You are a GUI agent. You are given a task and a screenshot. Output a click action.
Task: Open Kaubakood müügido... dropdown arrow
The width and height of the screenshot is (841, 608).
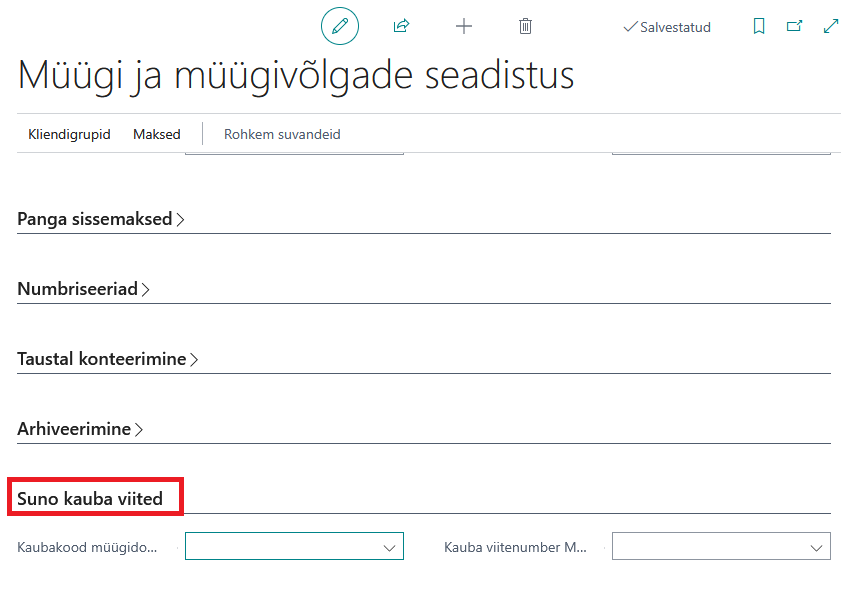point(389,547)
